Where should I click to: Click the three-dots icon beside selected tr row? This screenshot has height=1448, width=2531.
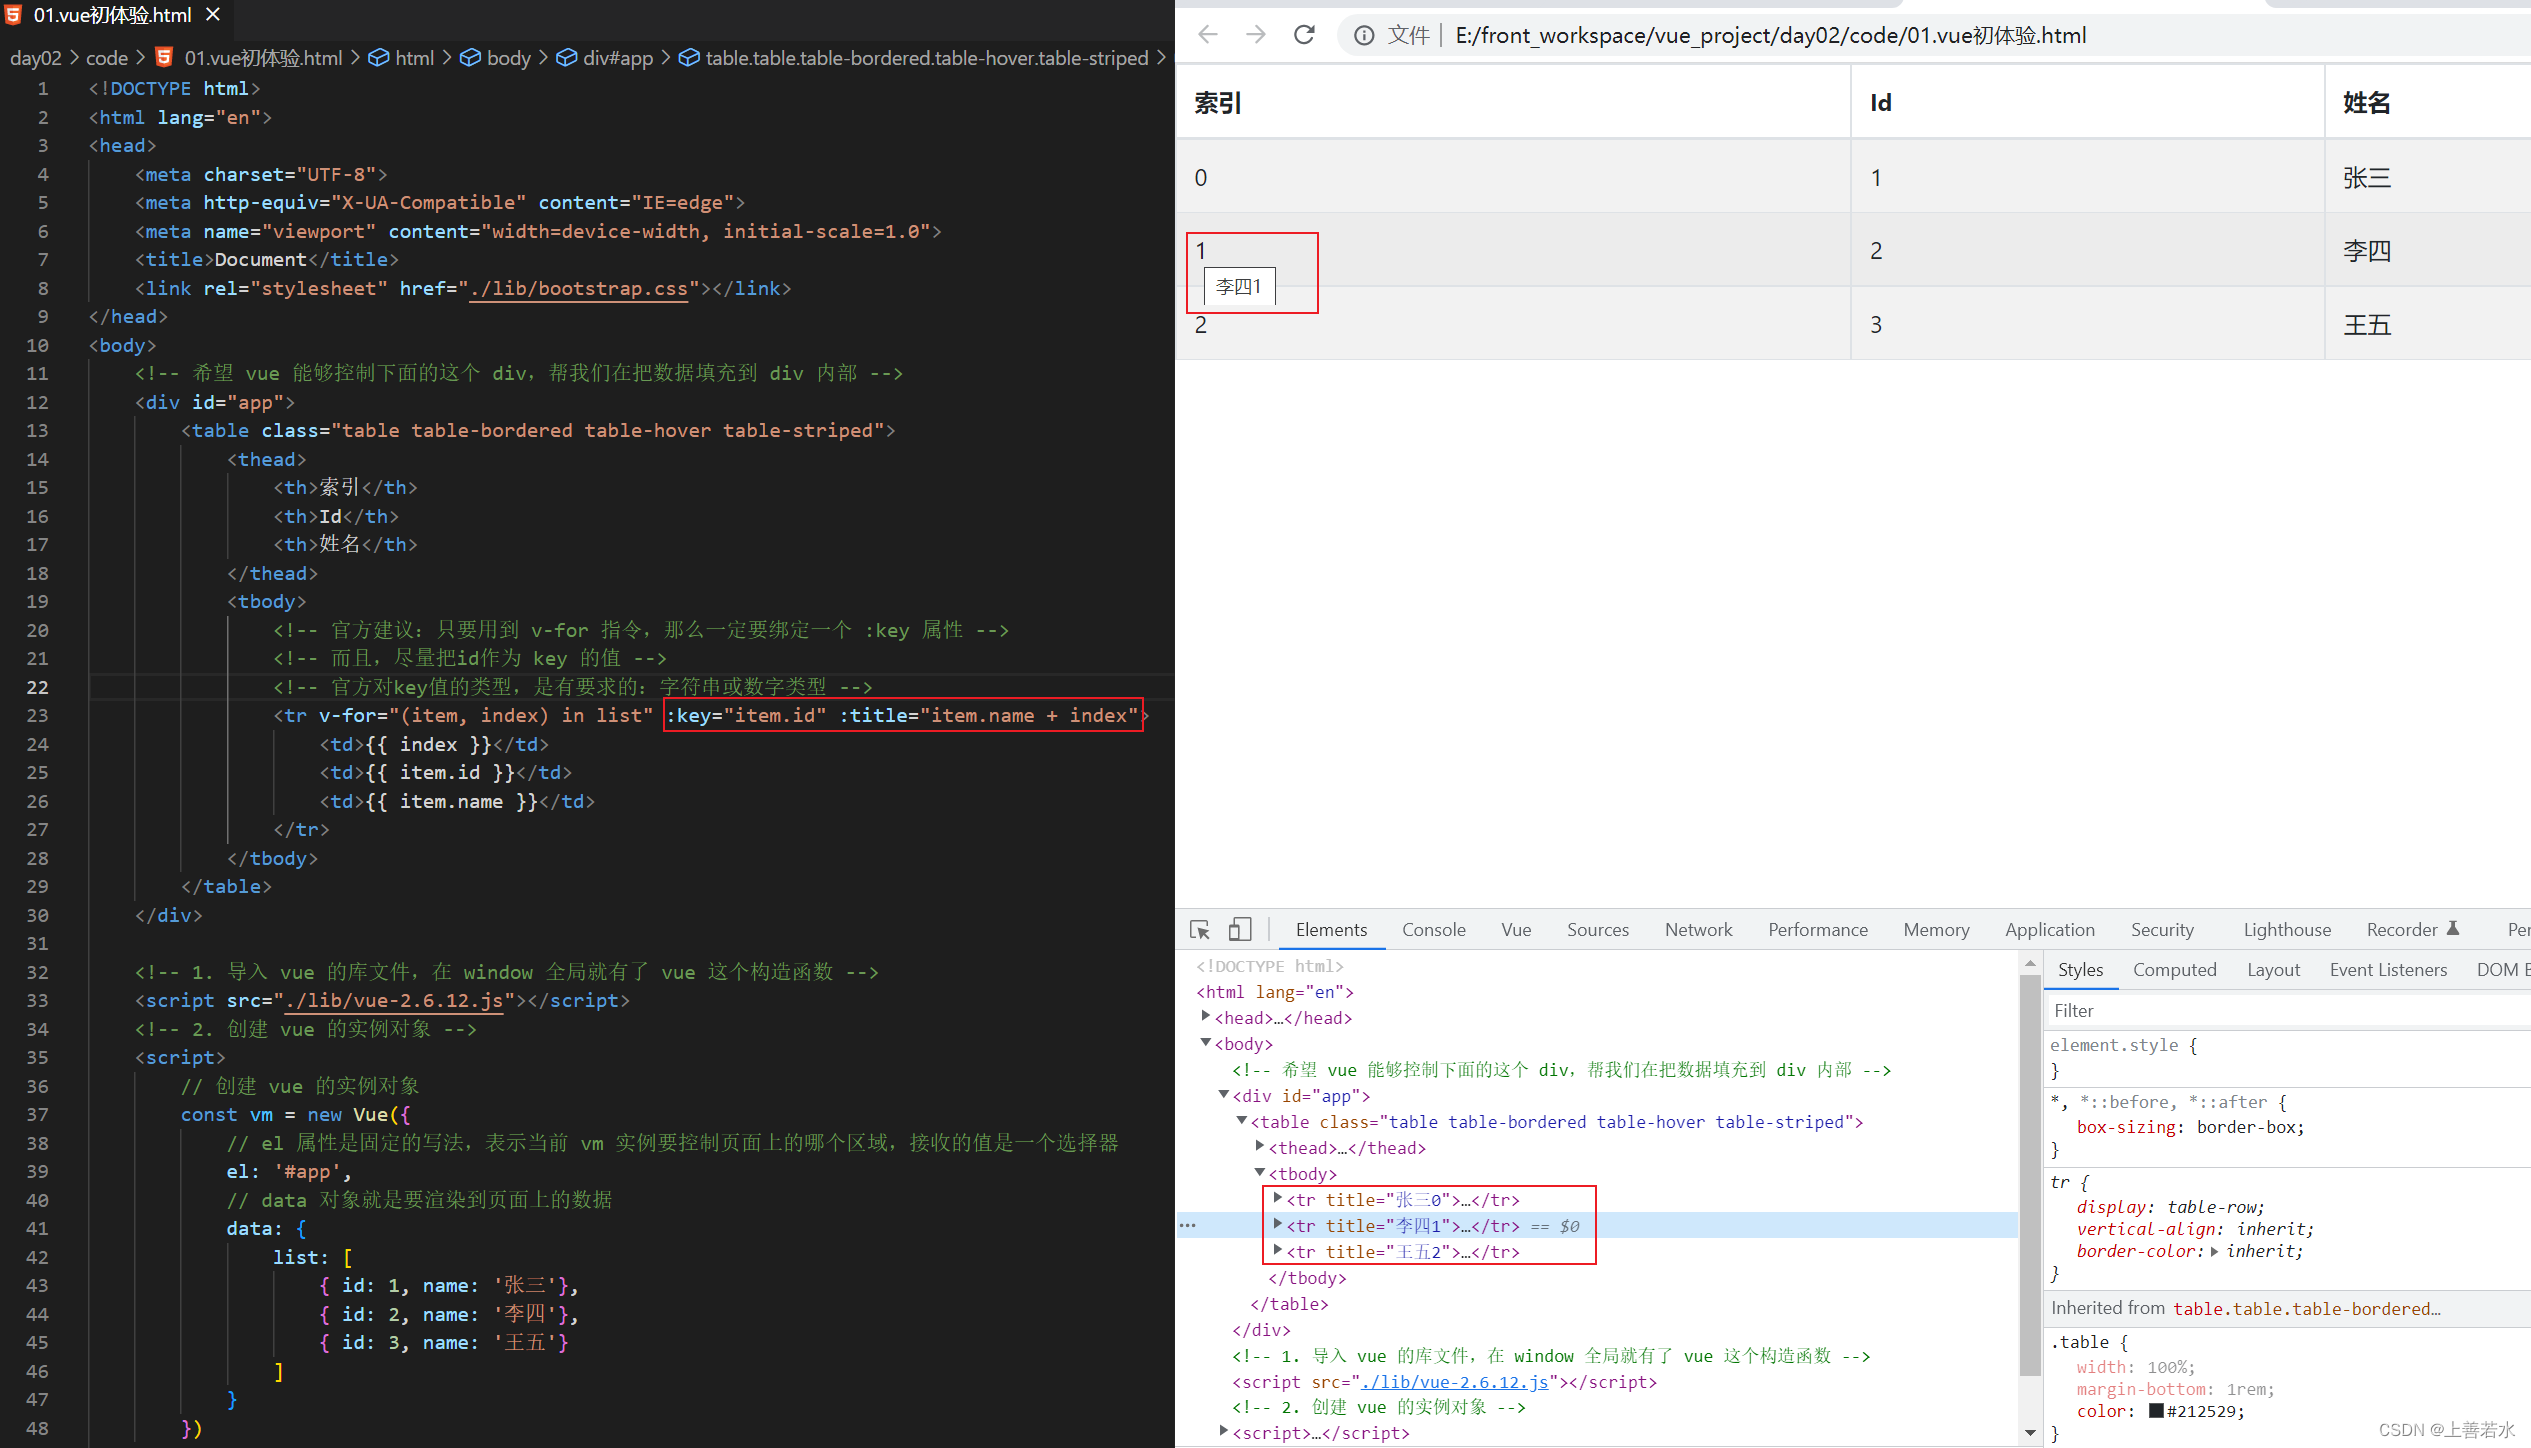1187,1225
